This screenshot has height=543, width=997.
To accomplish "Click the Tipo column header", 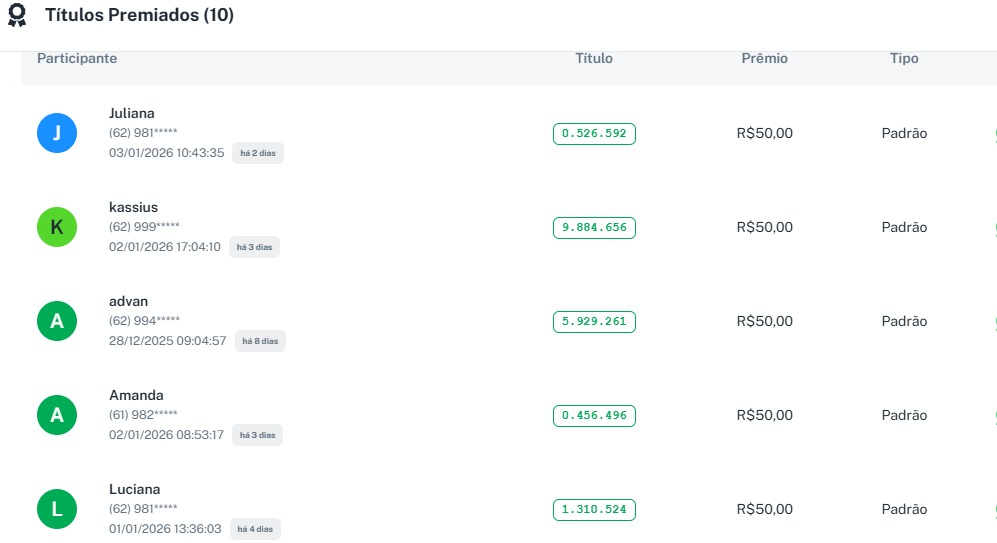I will [x=904, y=59].
